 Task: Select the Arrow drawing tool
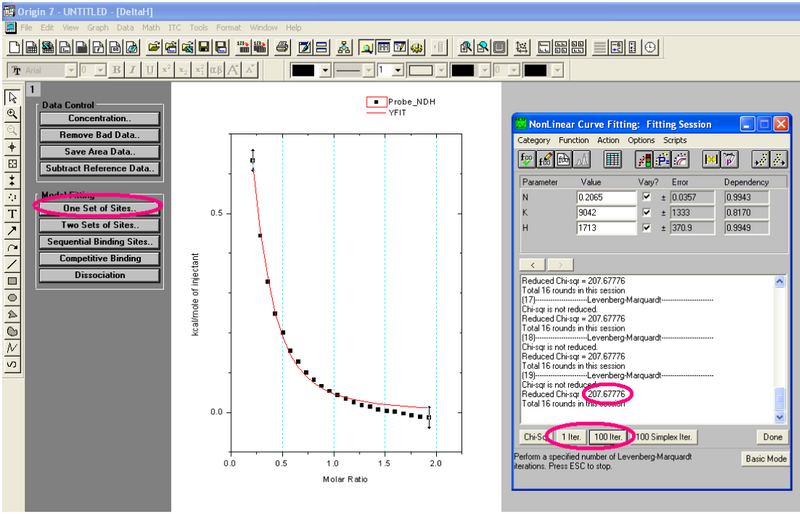click(x=12, y=231)
